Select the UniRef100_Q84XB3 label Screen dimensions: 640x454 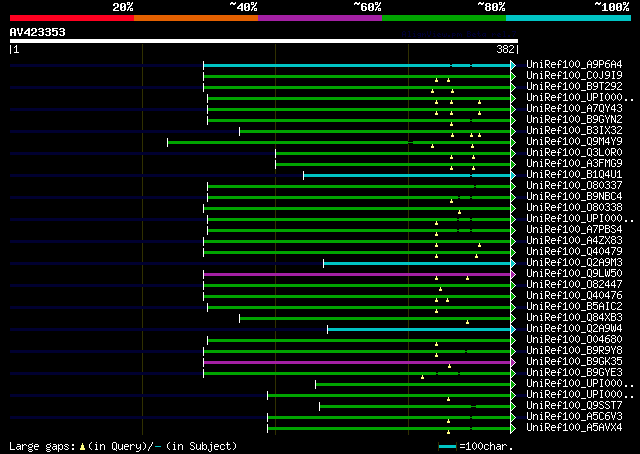pos(574,318)
